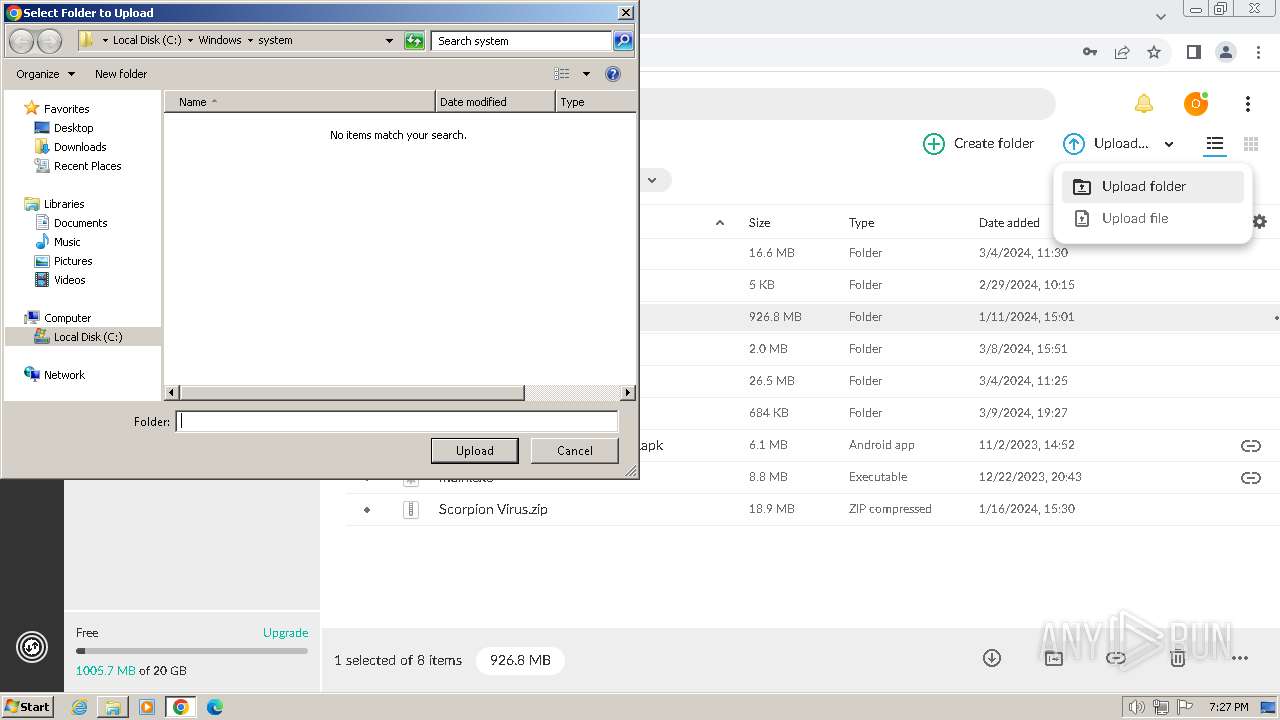Click the dialog's Forward arrow button
Screen dimensions: 1280x720
48,41
